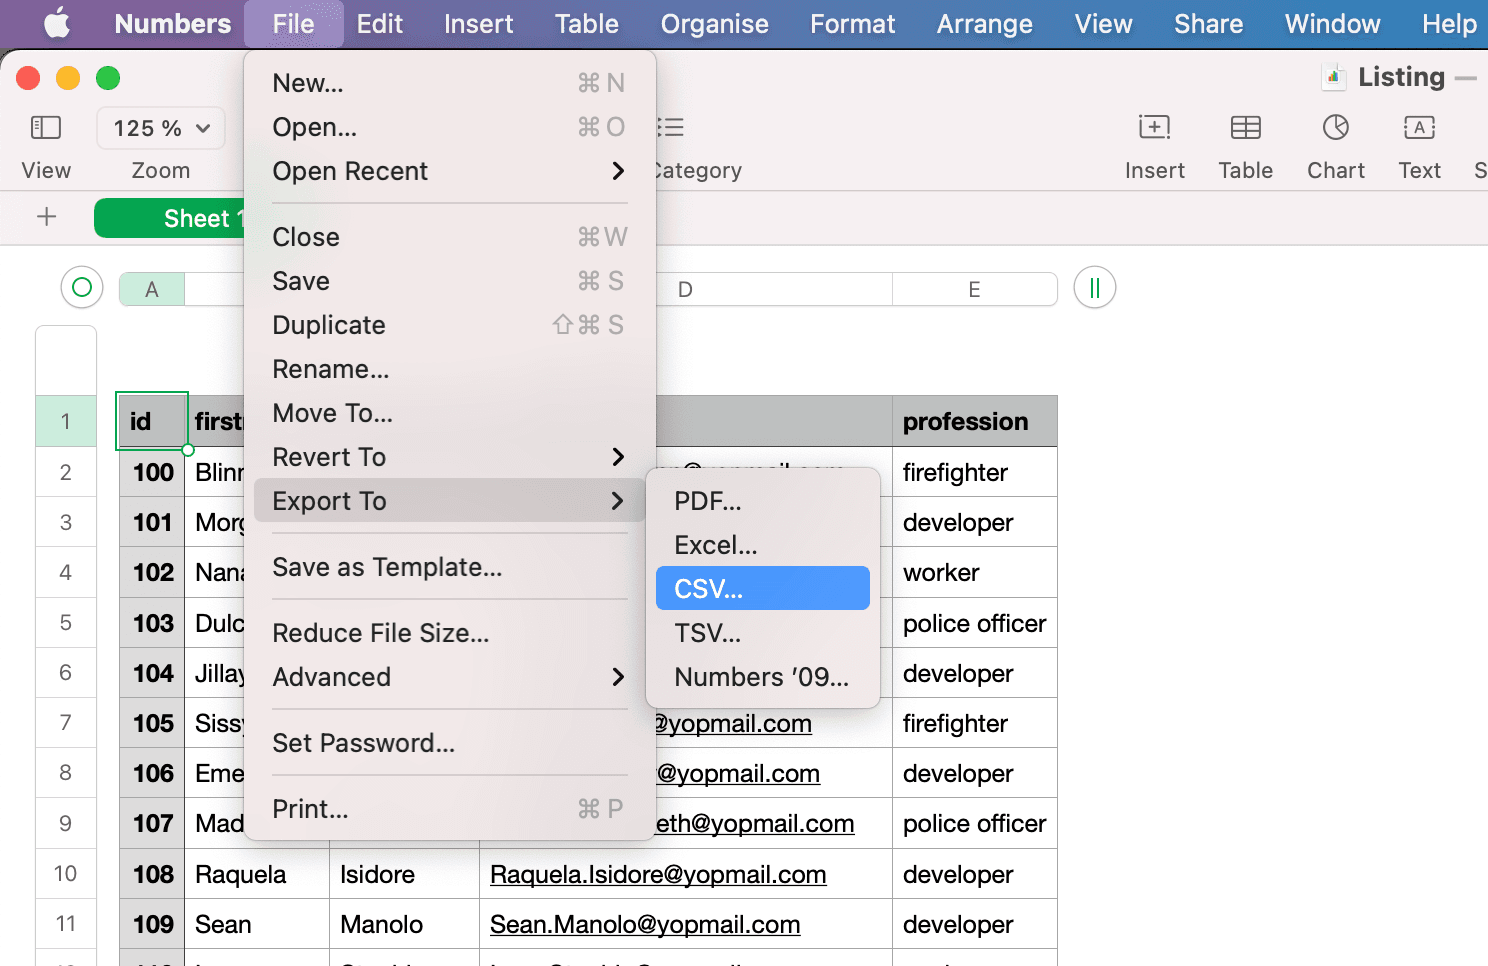Click the Print... menu item

click(x=310, y=809)
